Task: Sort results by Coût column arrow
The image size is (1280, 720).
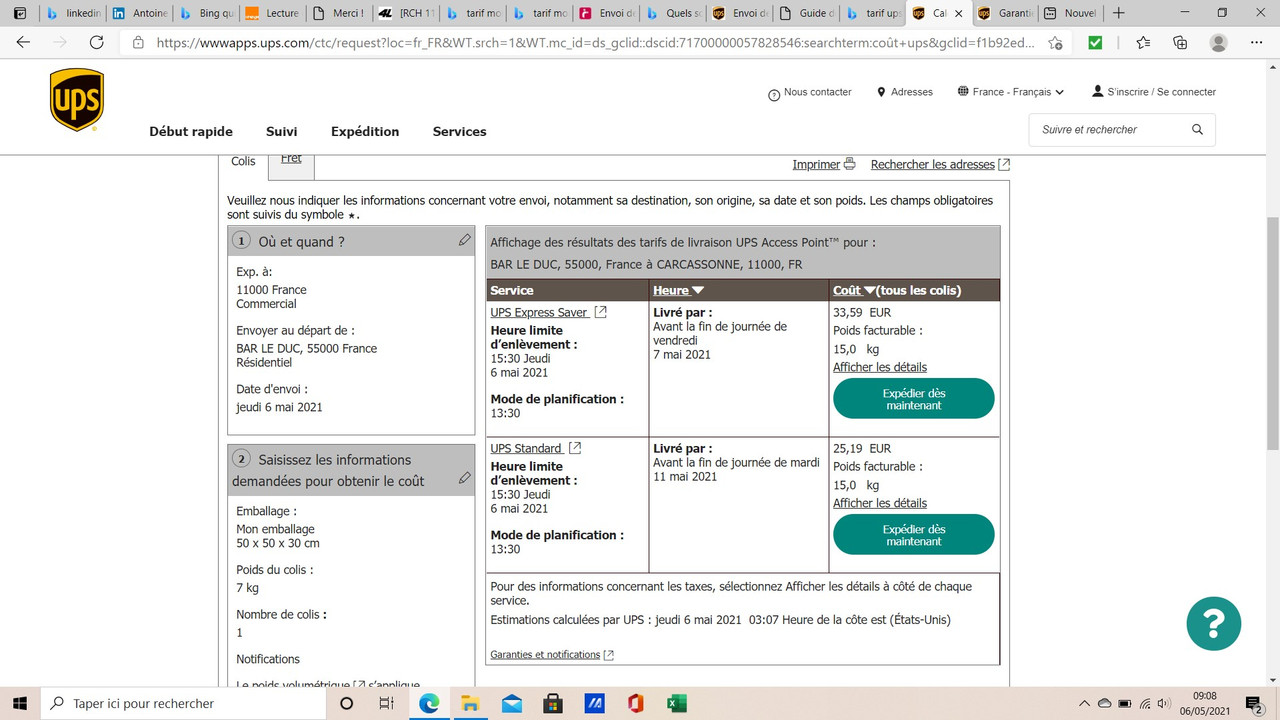Action: click(x=870, y=291)
